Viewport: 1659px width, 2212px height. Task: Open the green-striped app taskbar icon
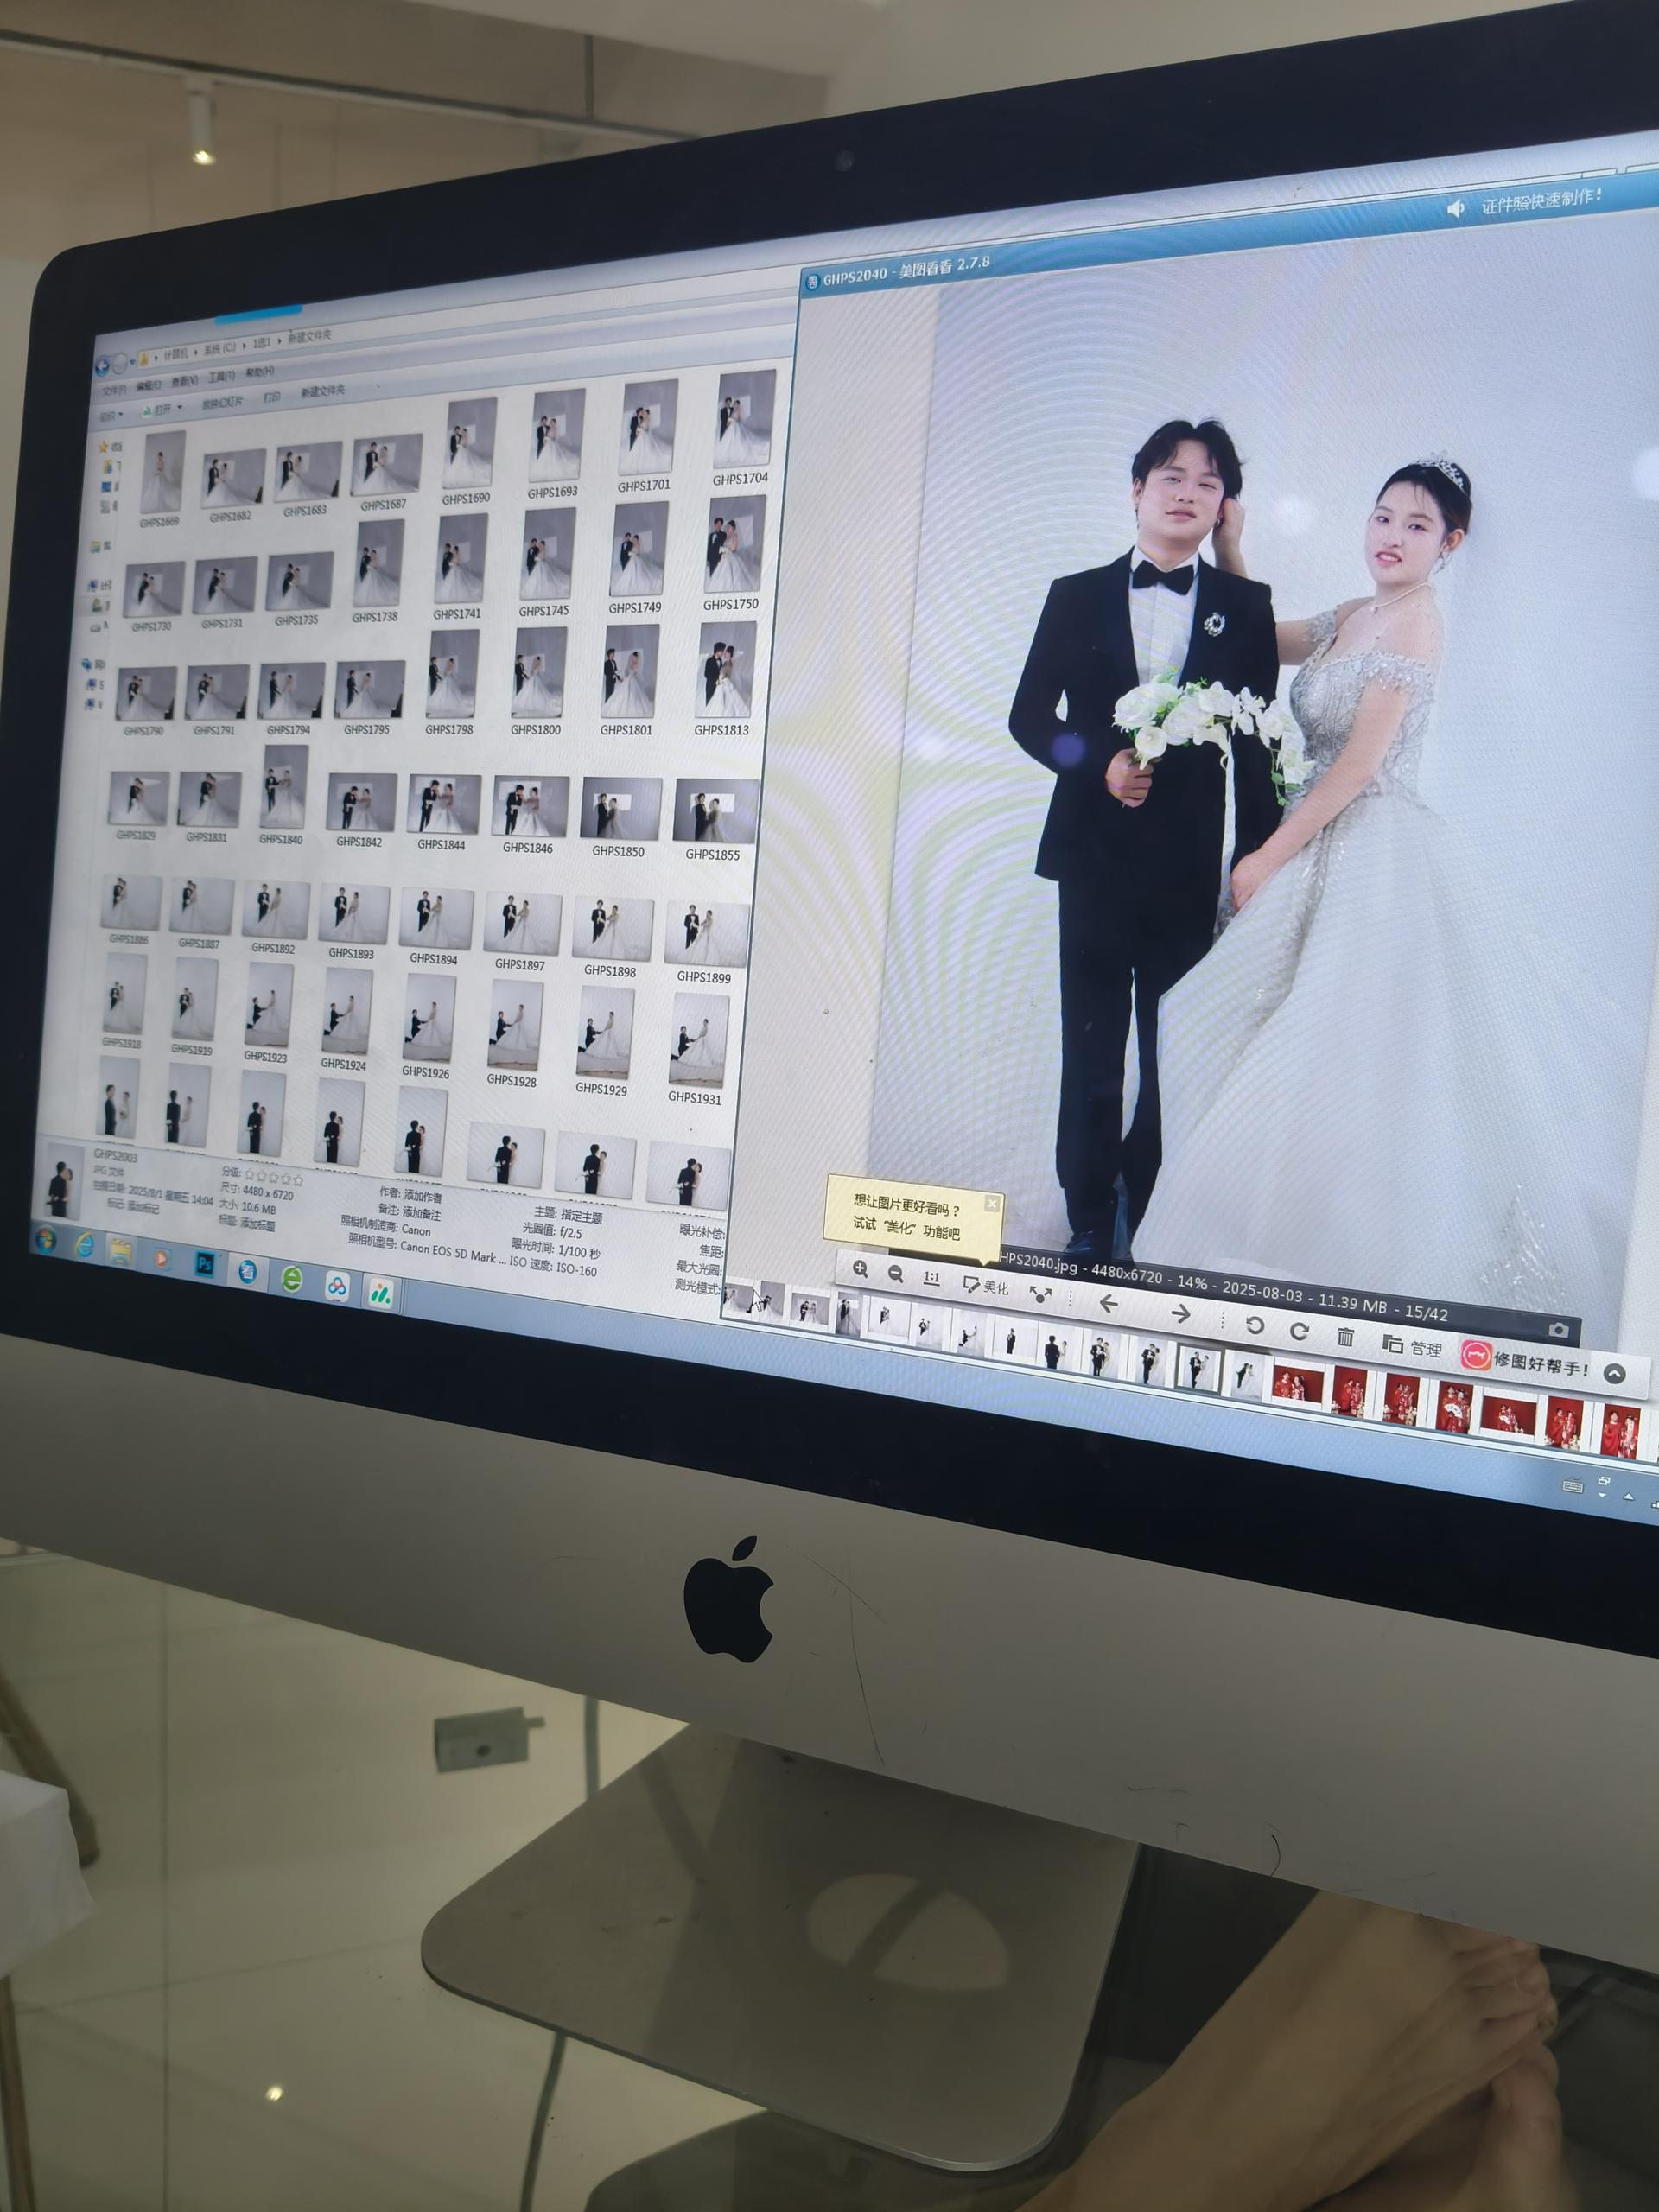coord(380,1293)
